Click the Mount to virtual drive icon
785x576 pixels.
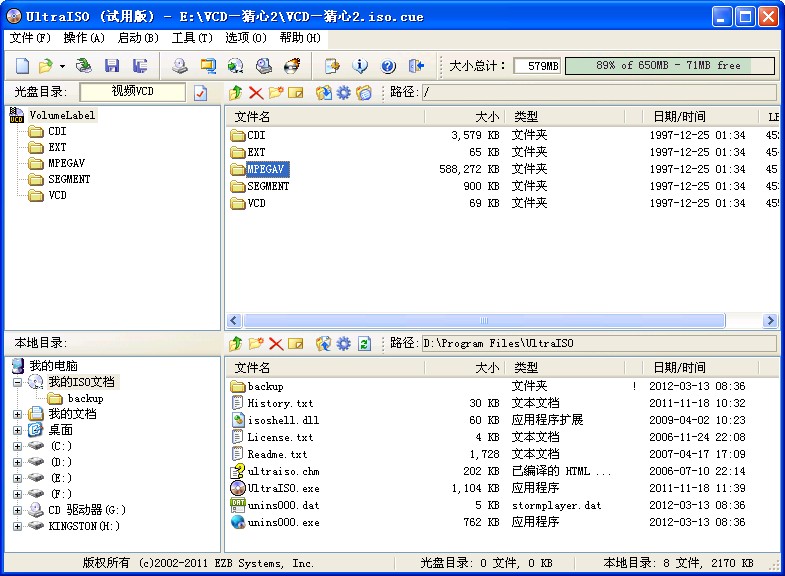pyautogui.click(x=264, y=66)
